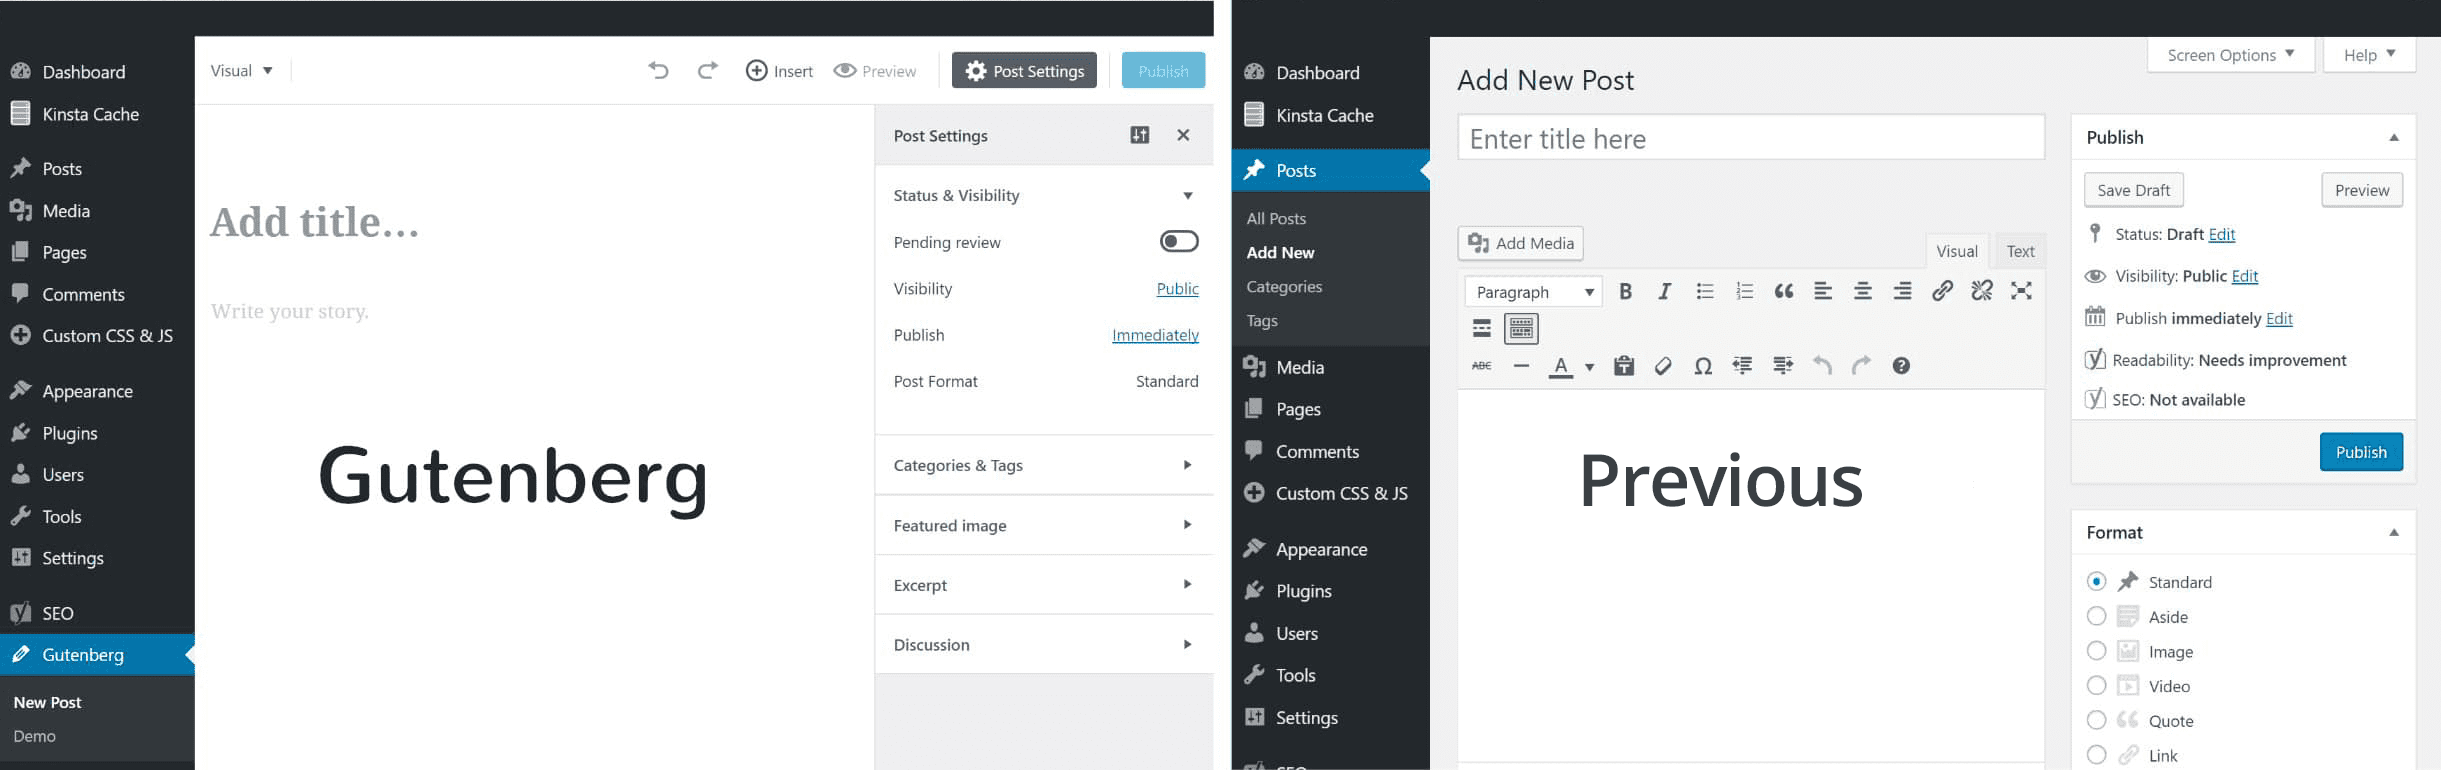Clear formatting with eraser icon
Screen dimensions: 2441x770
pyautogui.click(x=1663, y=366)
